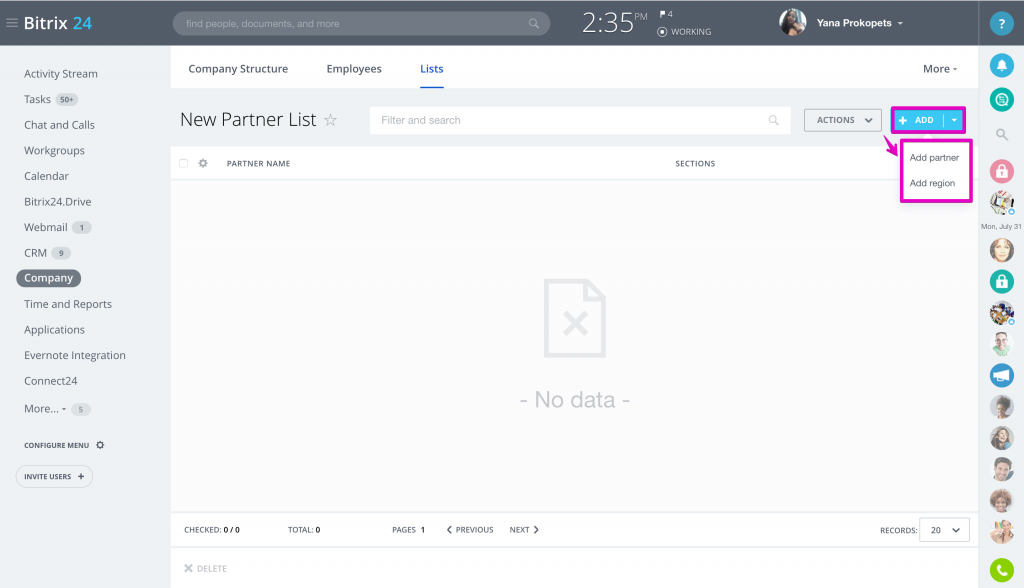This screenshot has height=588, width=1024.
Task: Choose Add partner from dropdown menu
Action: tap(934, 157)
